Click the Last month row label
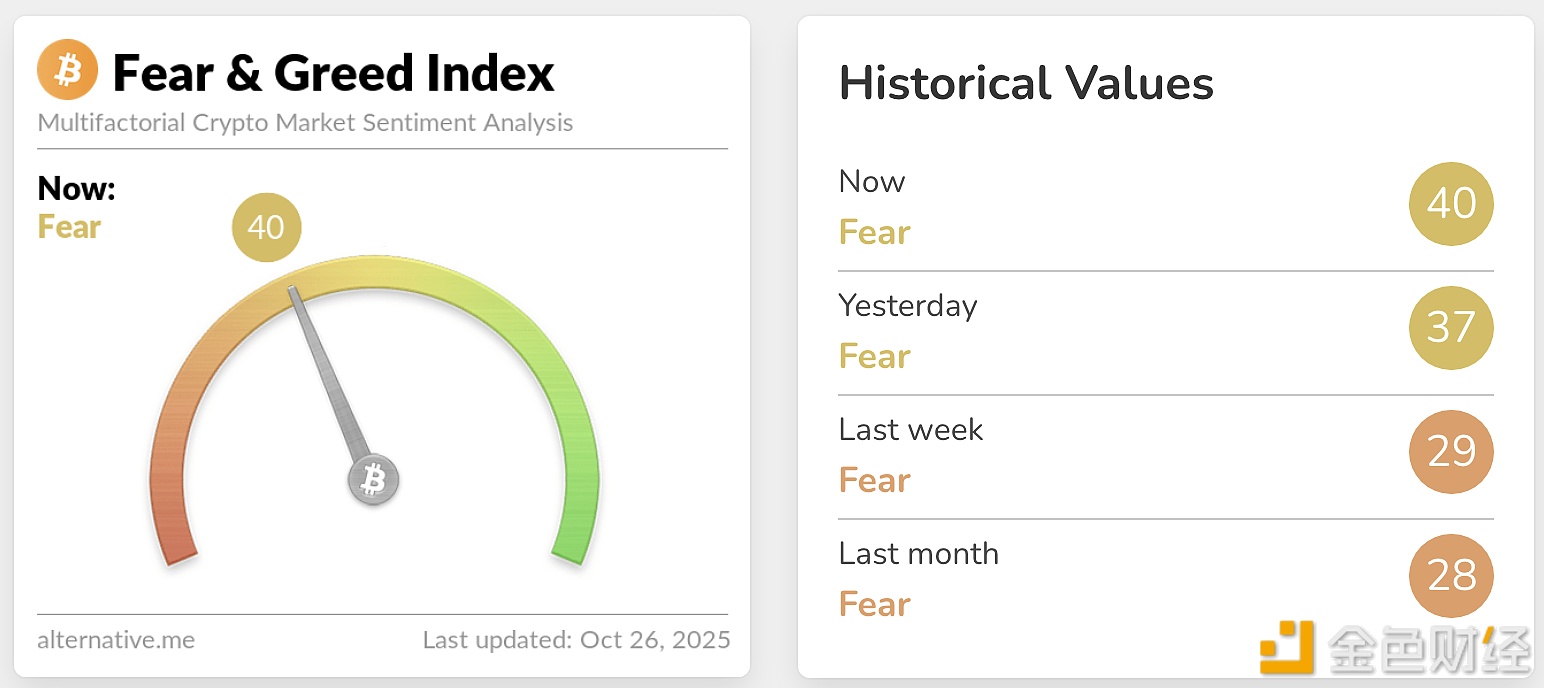Screen dimensions: 1544x688 919,553
